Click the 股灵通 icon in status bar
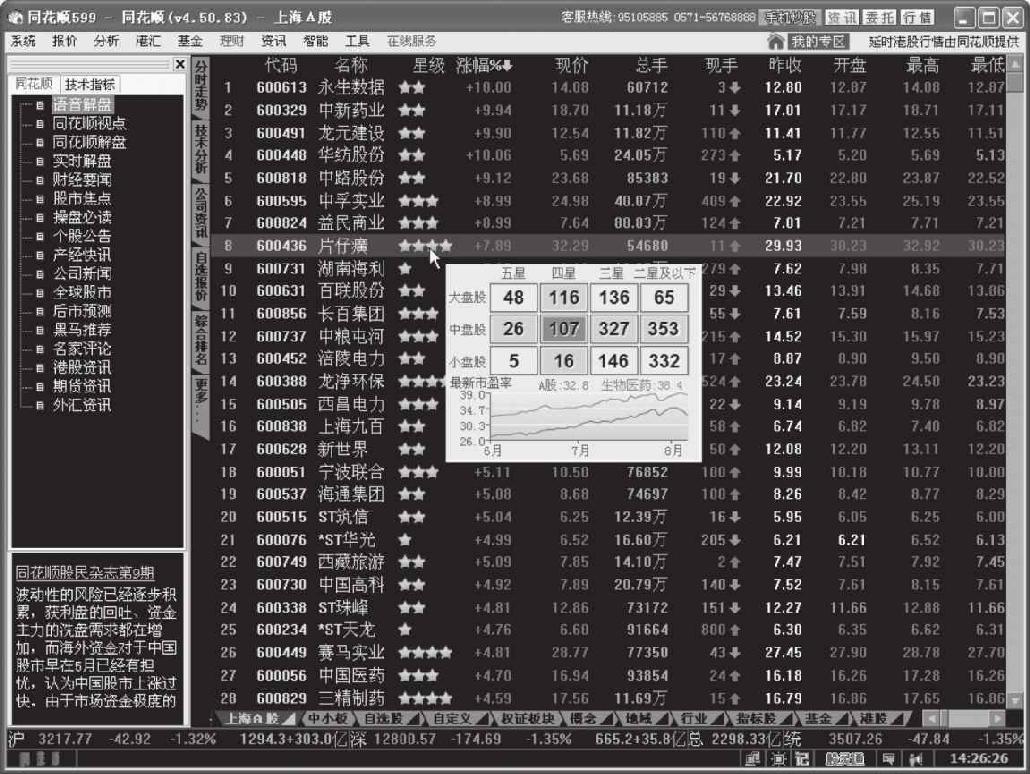Image resolution: width=1030 pixels, height=774 pixels. (x=845, y=759)
